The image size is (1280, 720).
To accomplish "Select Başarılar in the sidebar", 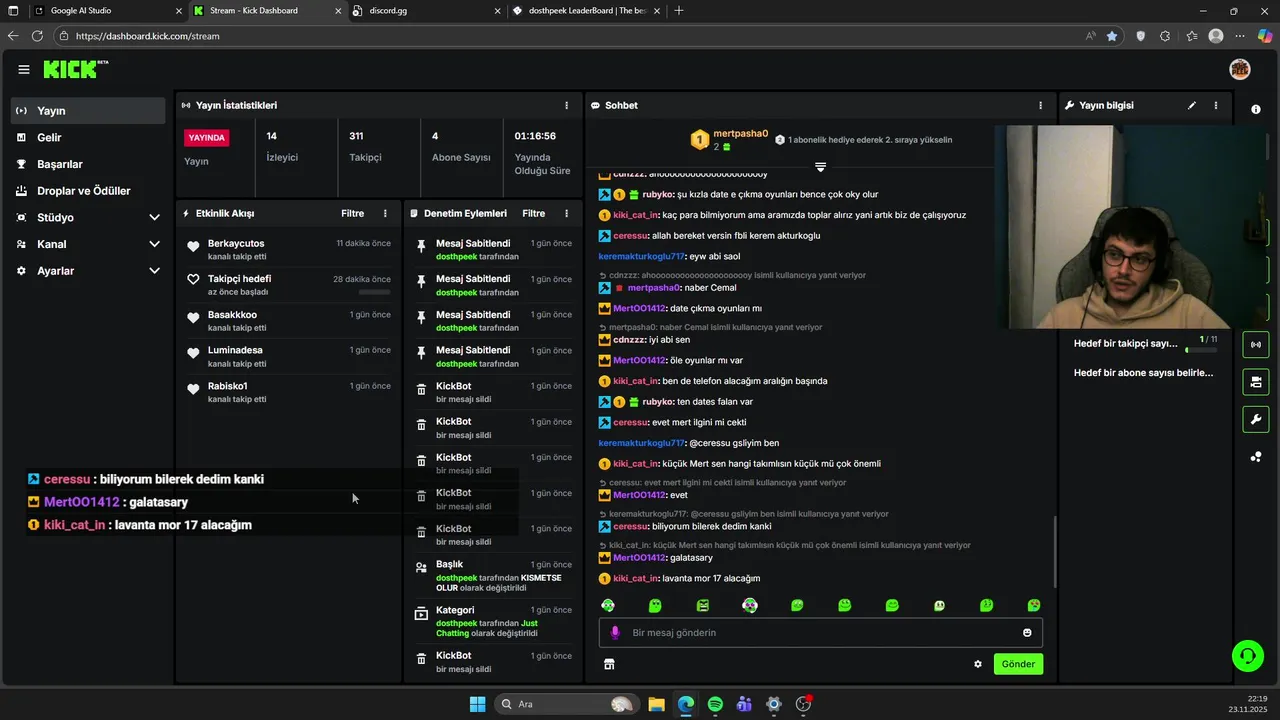I will pyautogui.click(x=88, y=164).
